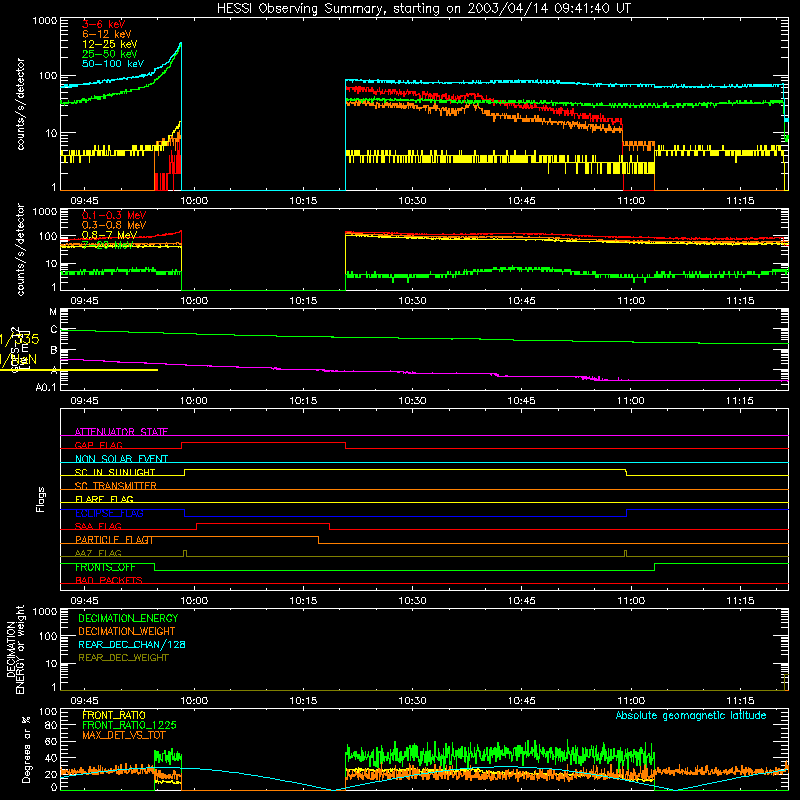Choose the 50-100 keV legend label

tap(112, 63)
